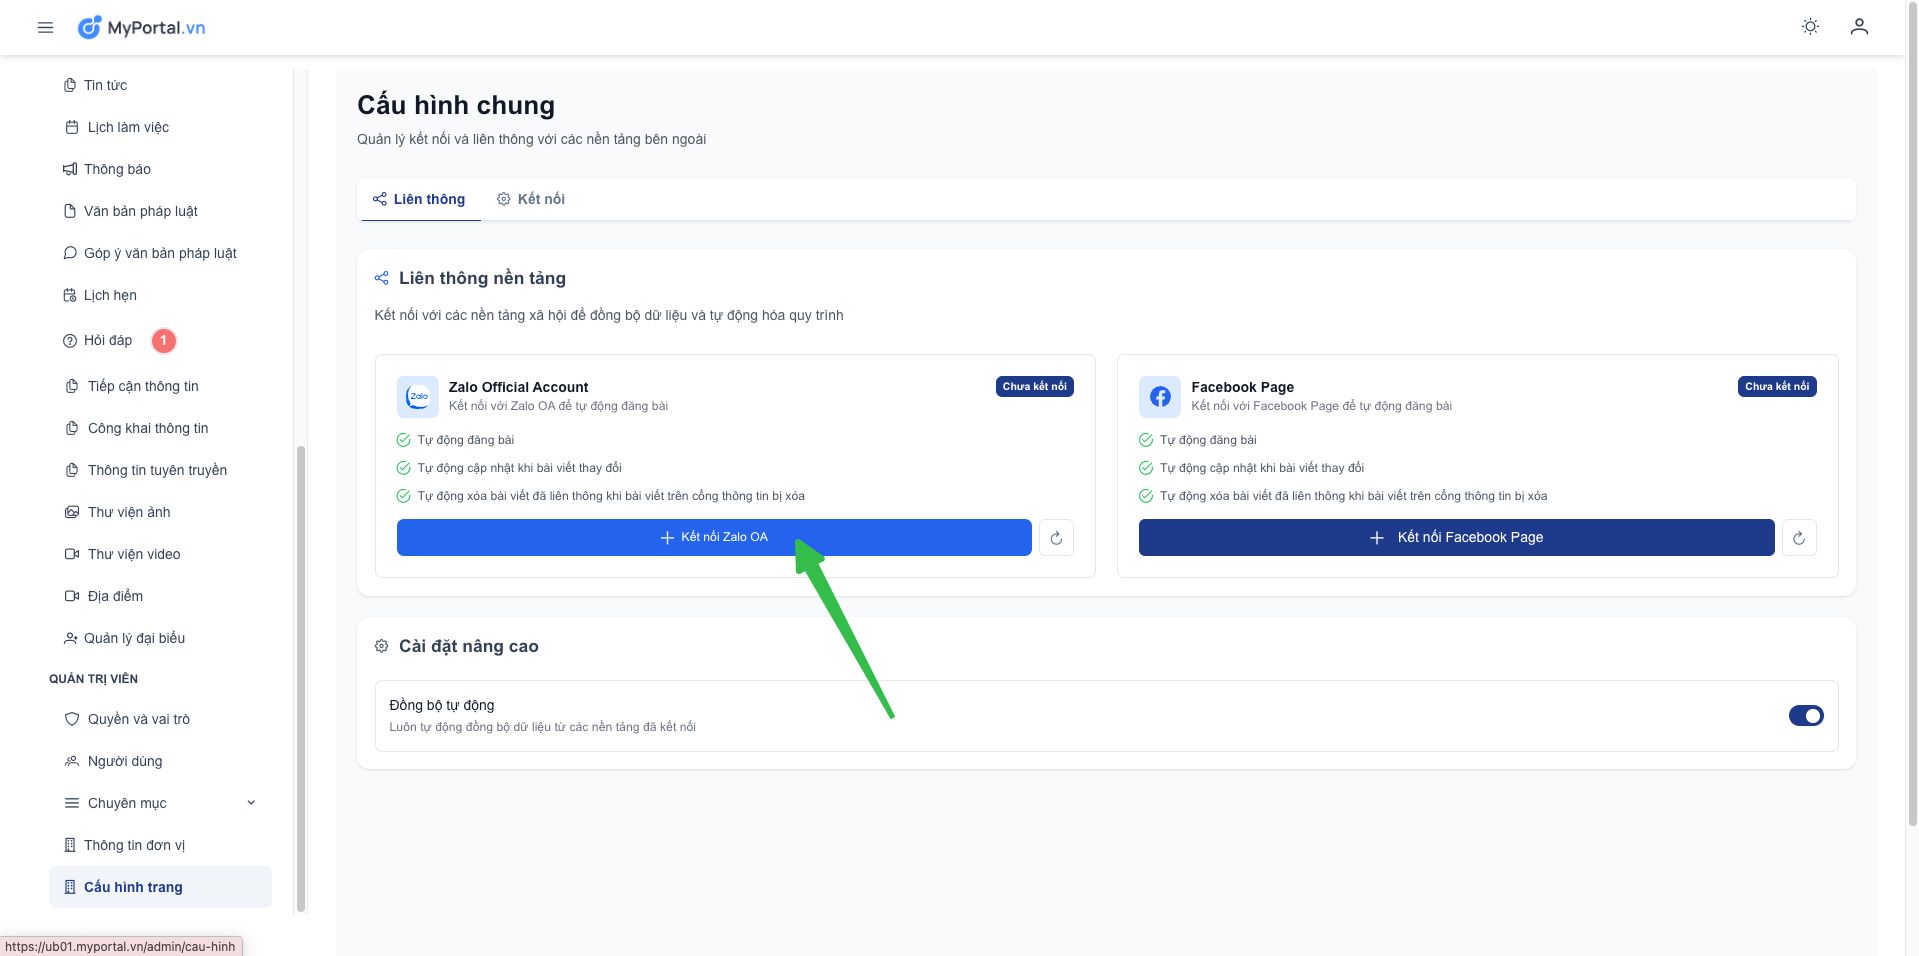Select the Liên thông tab
The height and width of the screenshot is (956, 1919).
(x=419, y=199)
